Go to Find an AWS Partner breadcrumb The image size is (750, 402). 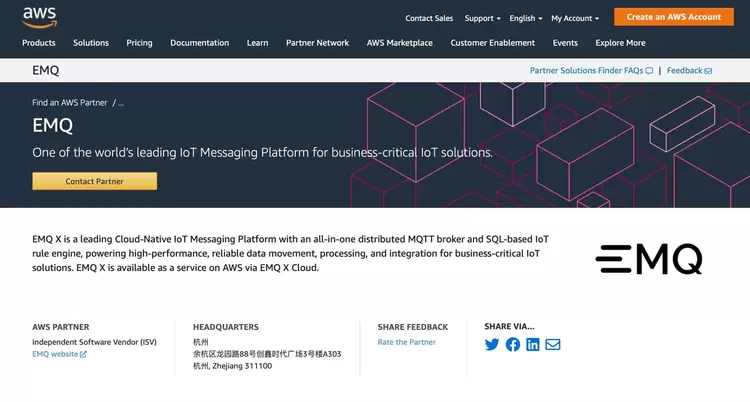click(69, 102)
